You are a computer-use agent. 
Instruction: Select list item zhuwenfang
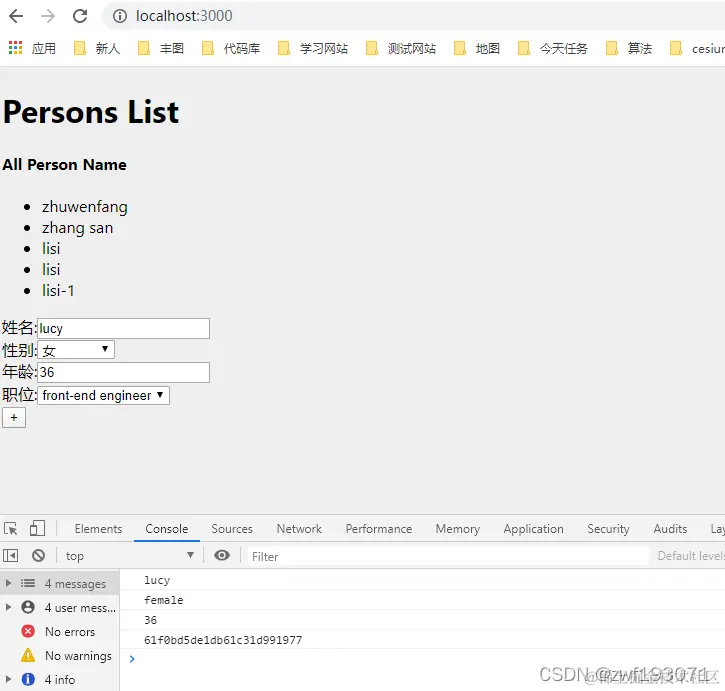point(85,207)
